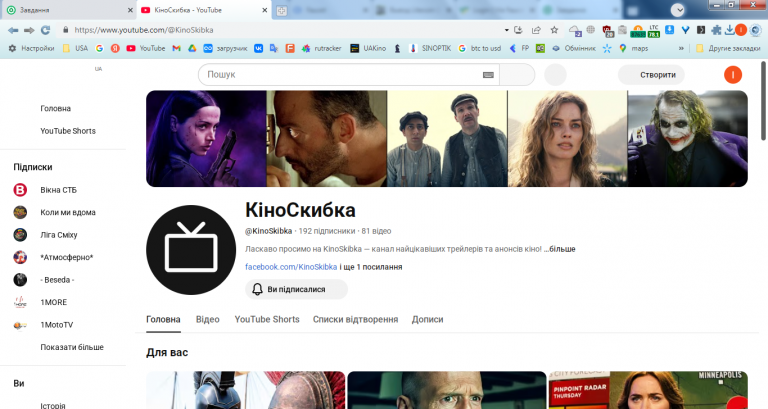
Task: Open the Настройки bookmark gear
Action: coord(31,48)
